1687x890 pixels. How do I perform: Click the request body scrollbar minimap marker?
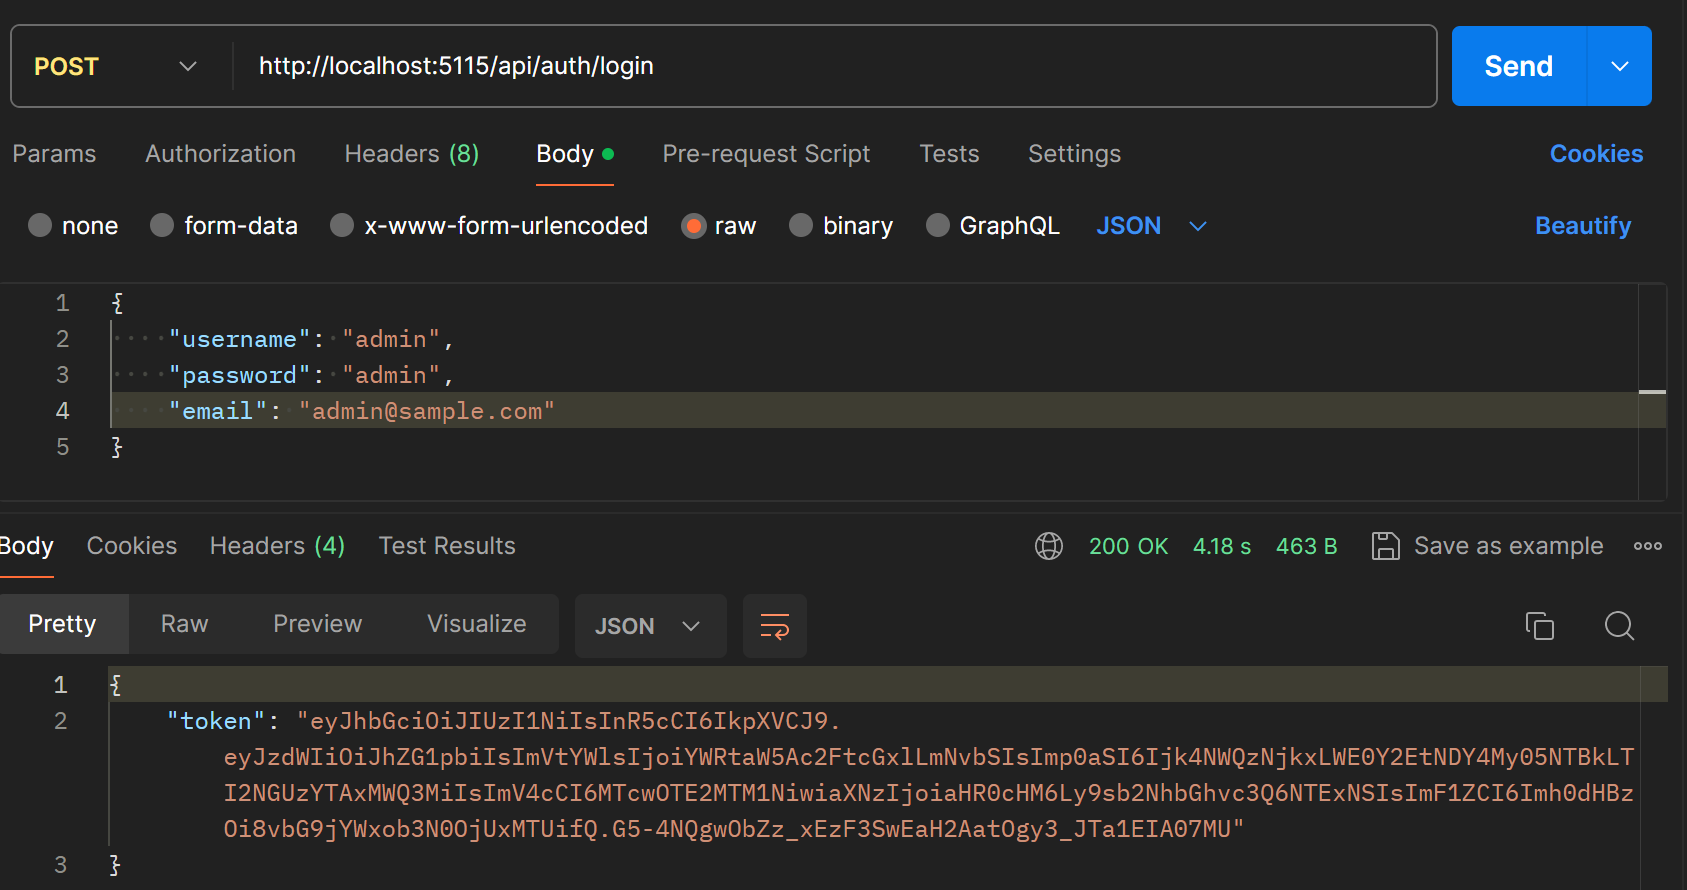pyautogui.click(x=1652, y=392)
